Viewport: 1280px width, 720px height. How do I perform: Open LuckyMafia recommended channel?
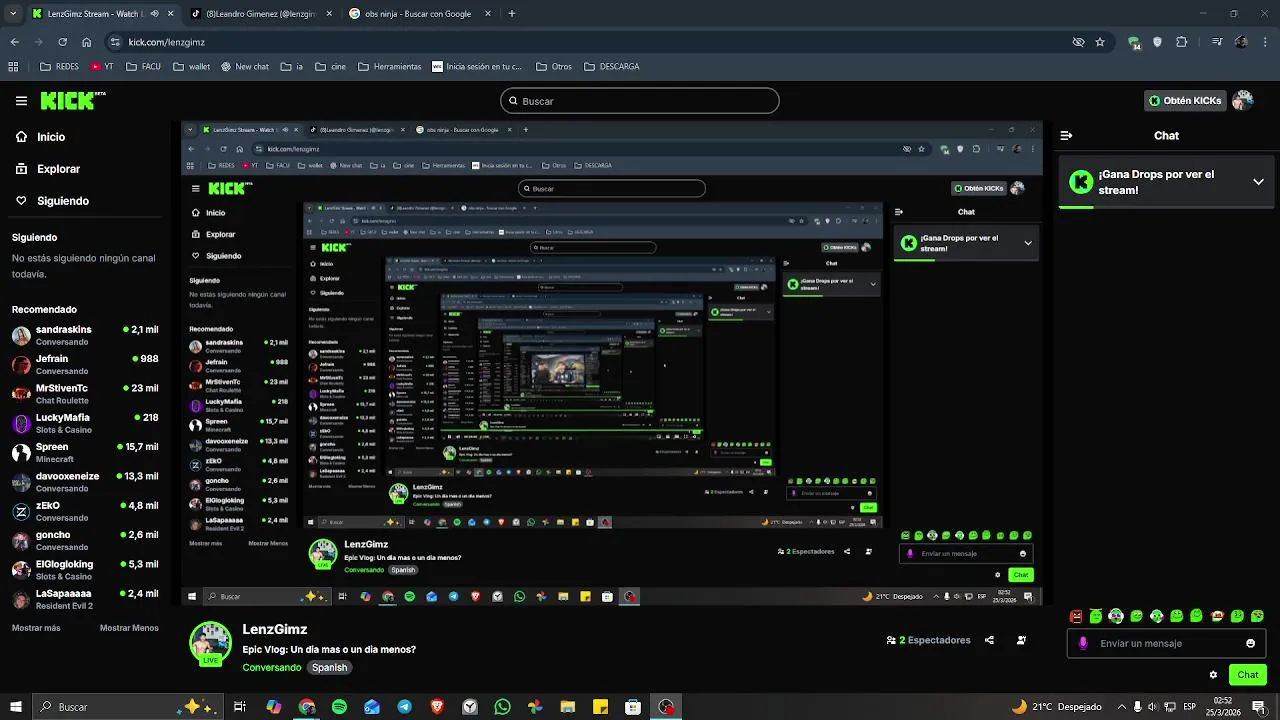click(x=86, y=423)
